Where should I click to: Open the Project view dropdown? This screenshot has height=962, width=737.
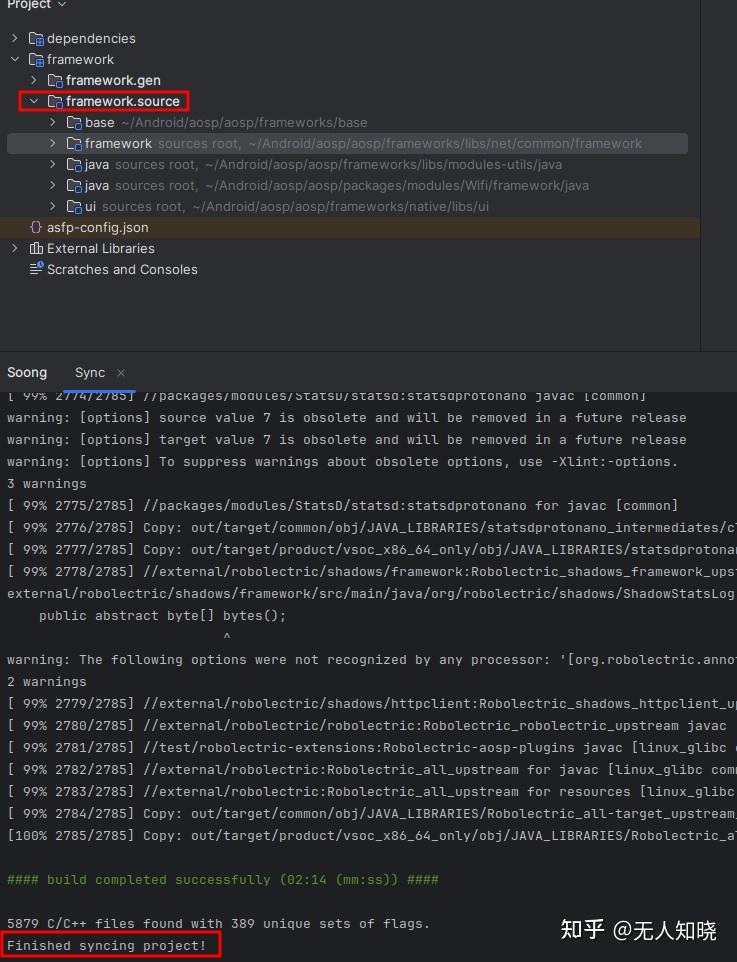coord(60,6)
